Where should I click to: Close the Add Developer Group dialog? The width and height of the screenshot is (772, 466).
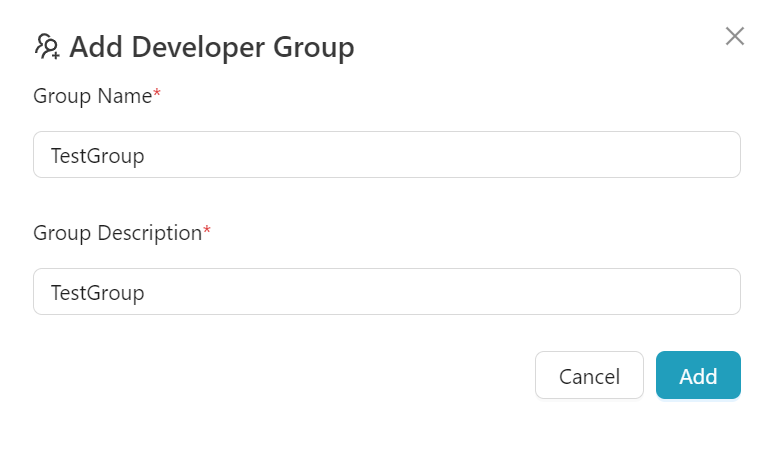735,37
